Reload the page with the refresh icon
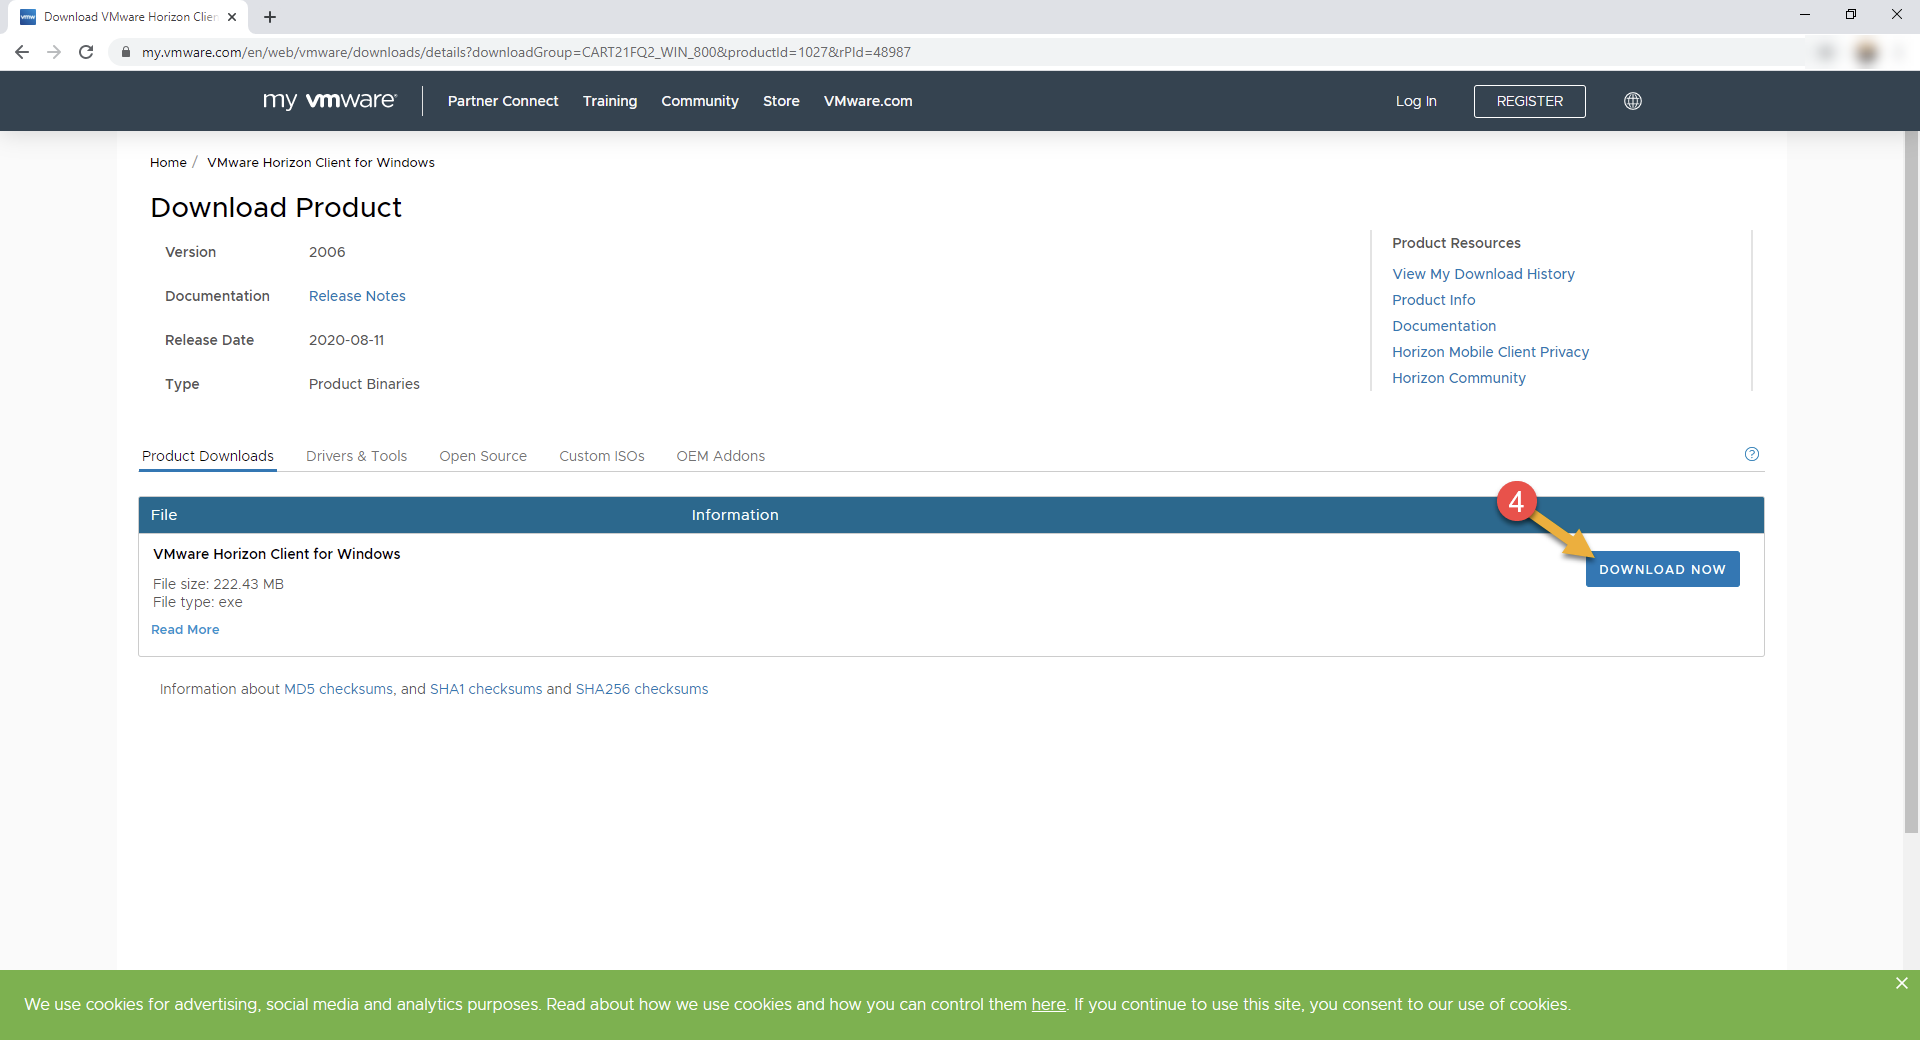The width and height of the screenshot is (1920, 1040). (86, 52)
